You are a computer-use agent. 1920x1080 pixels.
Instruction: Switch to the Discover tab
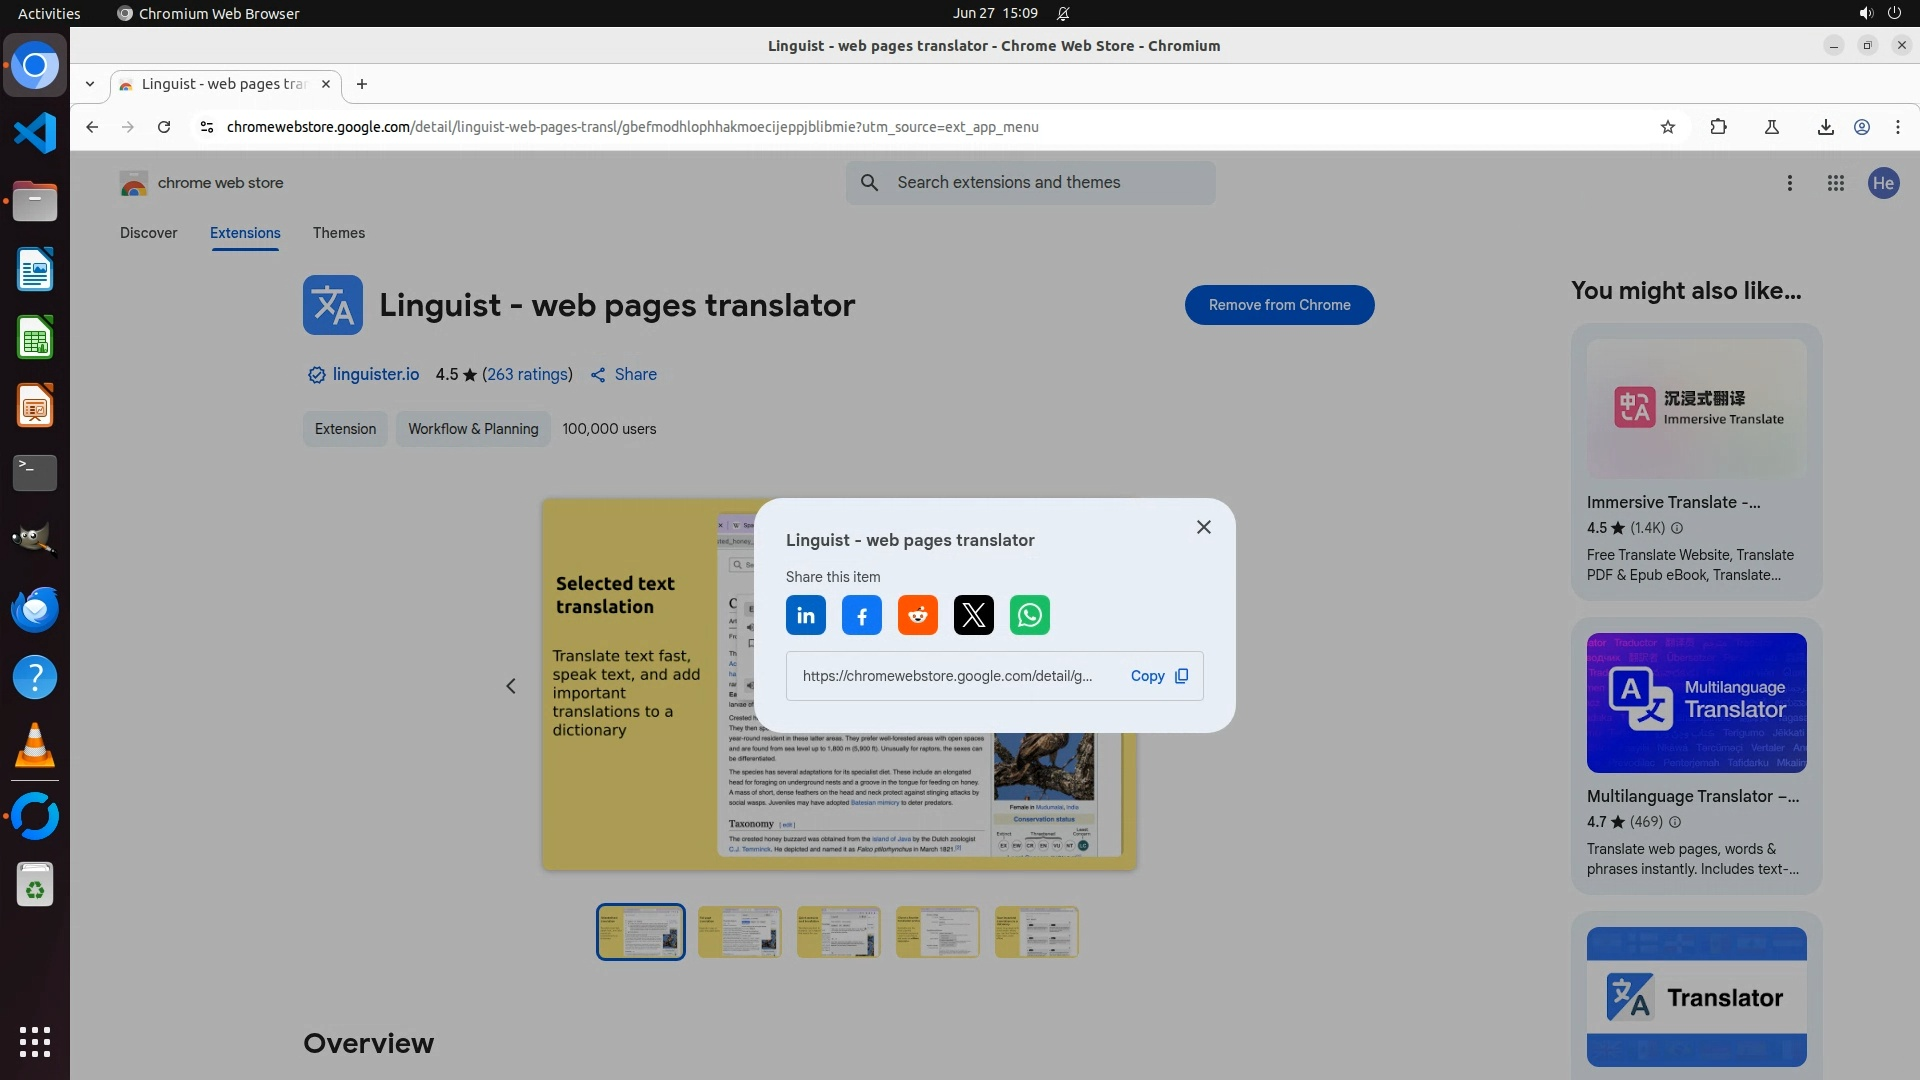coord(148,233)
